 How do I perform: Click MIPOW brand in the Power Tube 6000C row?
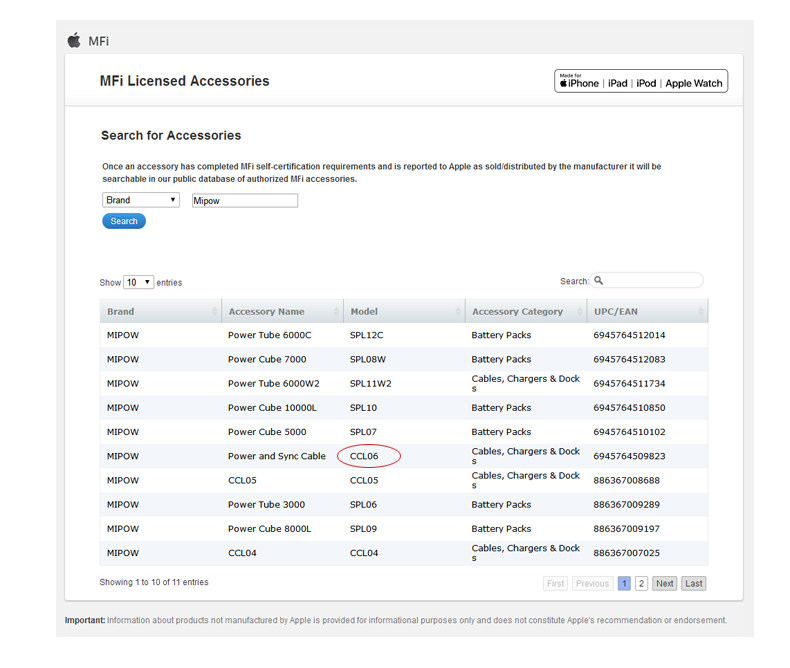[x=122, y=335]
